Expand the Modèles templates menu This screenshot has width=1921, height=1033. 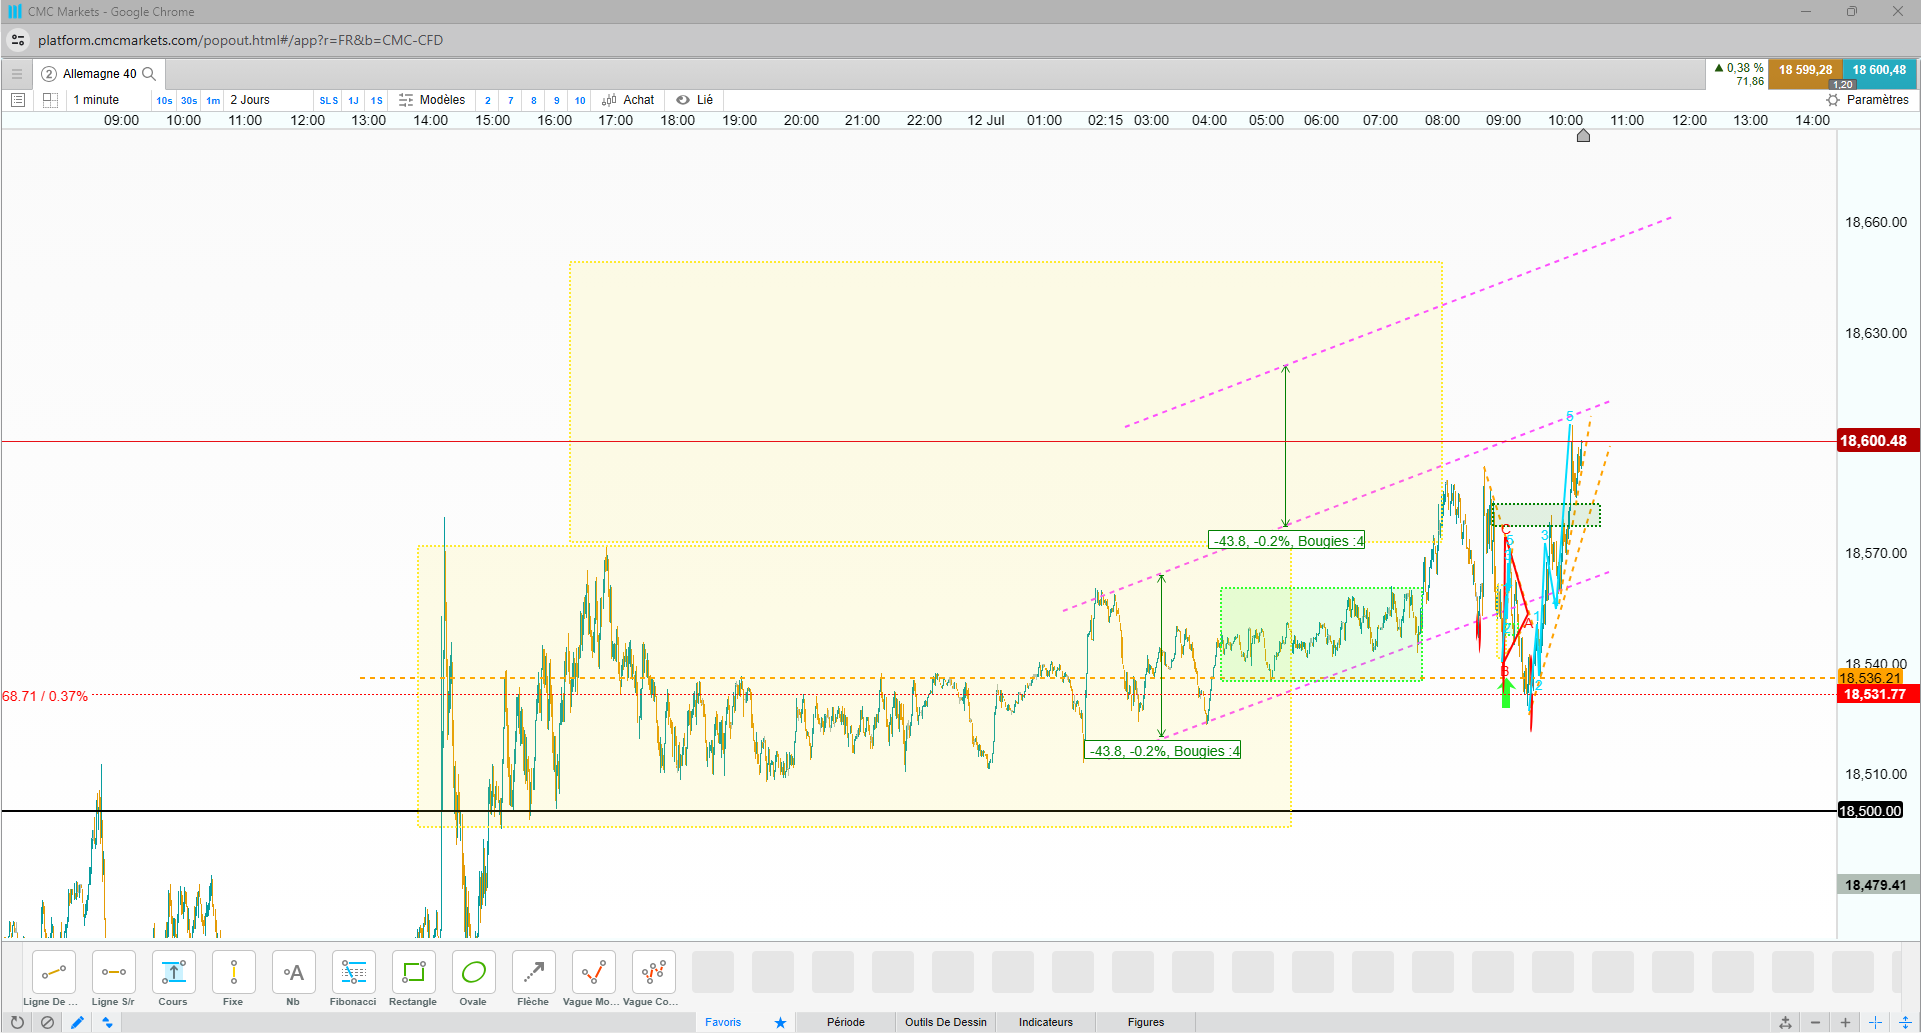click(x=432, y=100)
